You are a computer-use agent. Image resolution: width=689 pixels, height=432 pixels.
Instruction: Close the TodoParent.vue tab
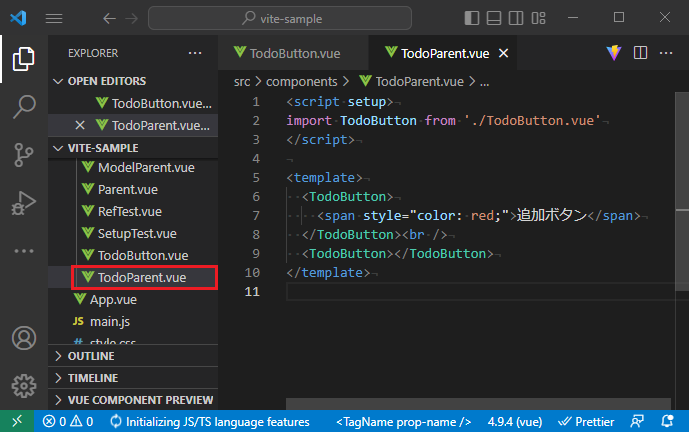(504, 53)
